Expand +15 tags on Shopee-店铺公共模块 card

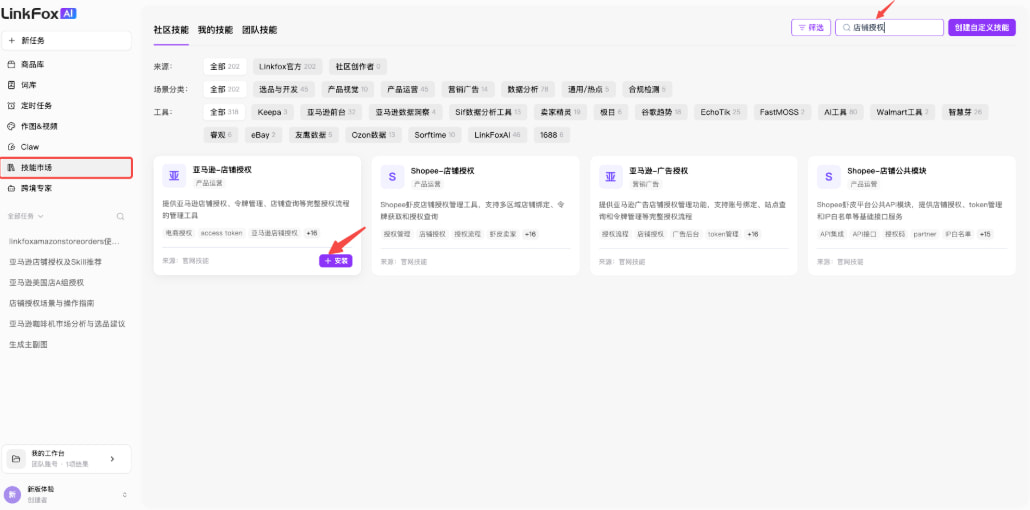click(x=985, y=233)
